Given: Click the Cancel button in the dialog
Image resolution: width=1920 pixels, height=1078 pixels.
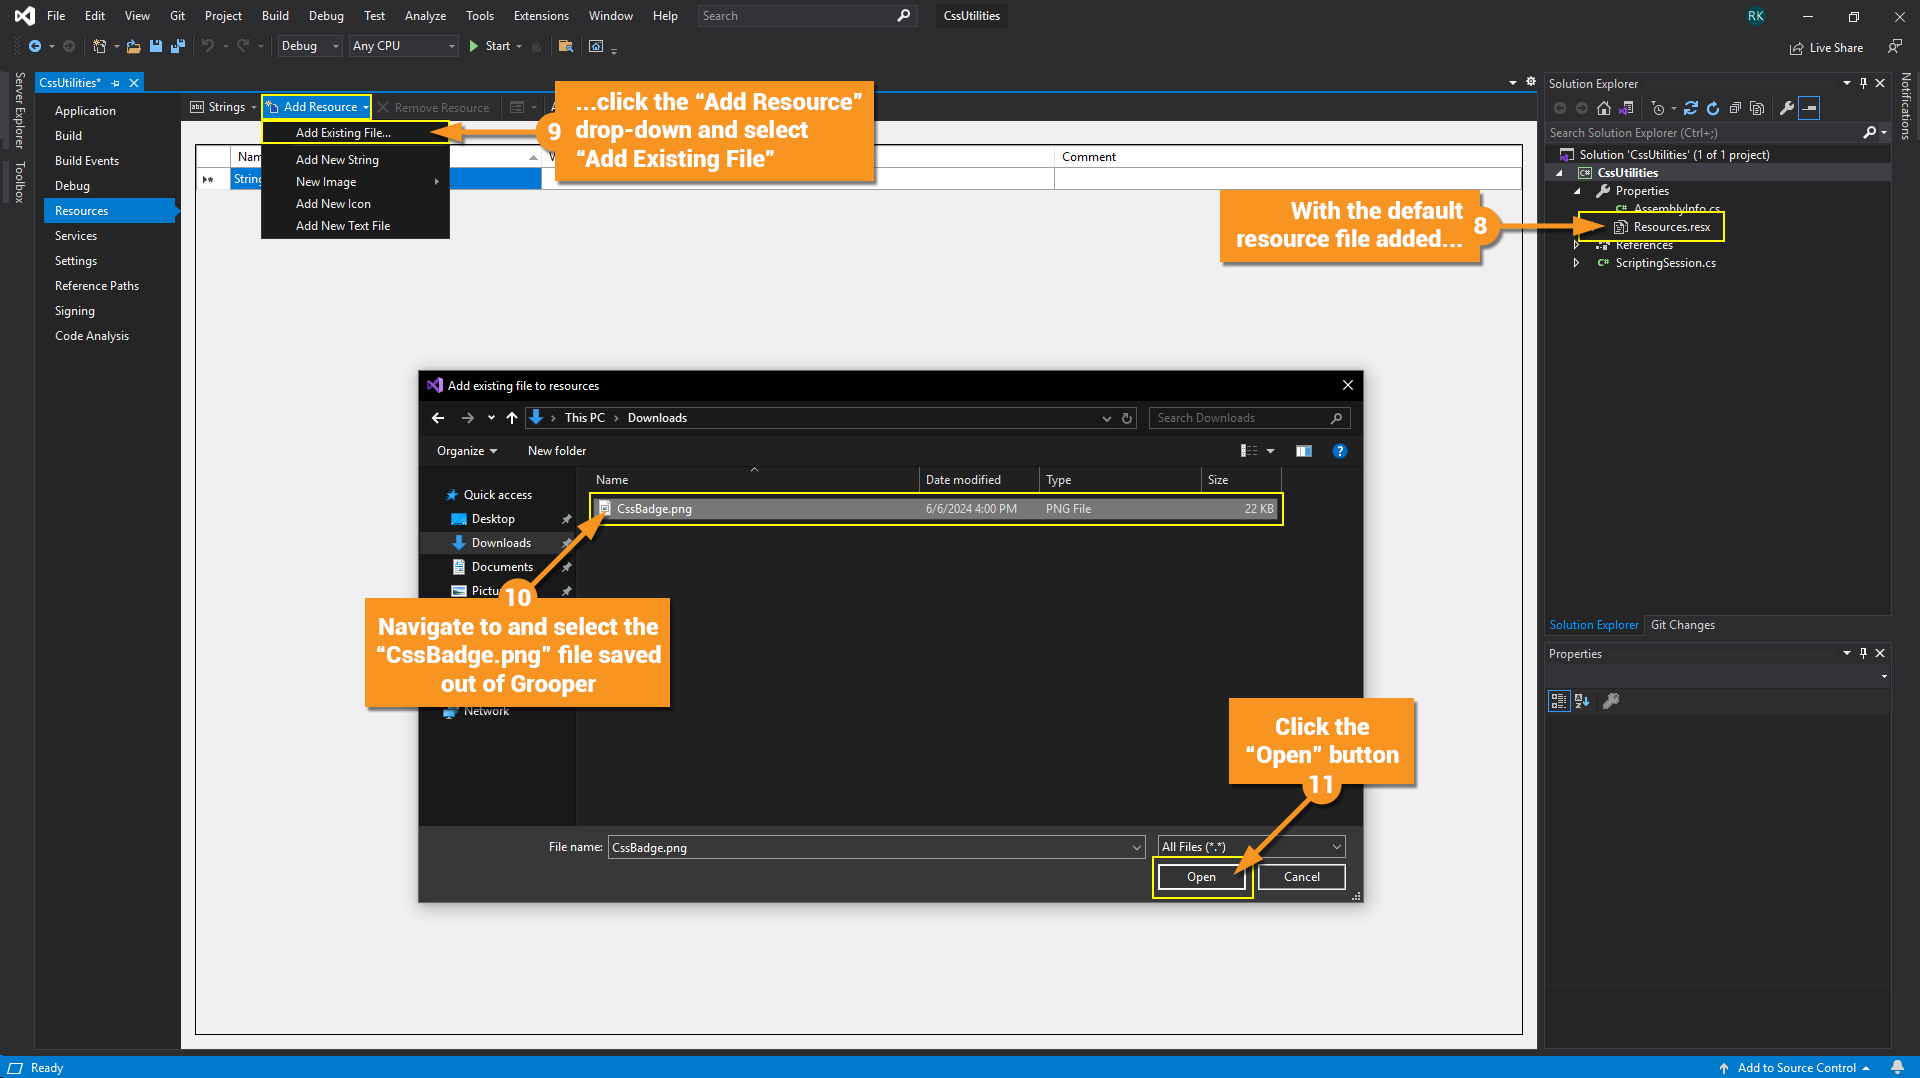Looking at the screenshot, I should [1301, 877].
